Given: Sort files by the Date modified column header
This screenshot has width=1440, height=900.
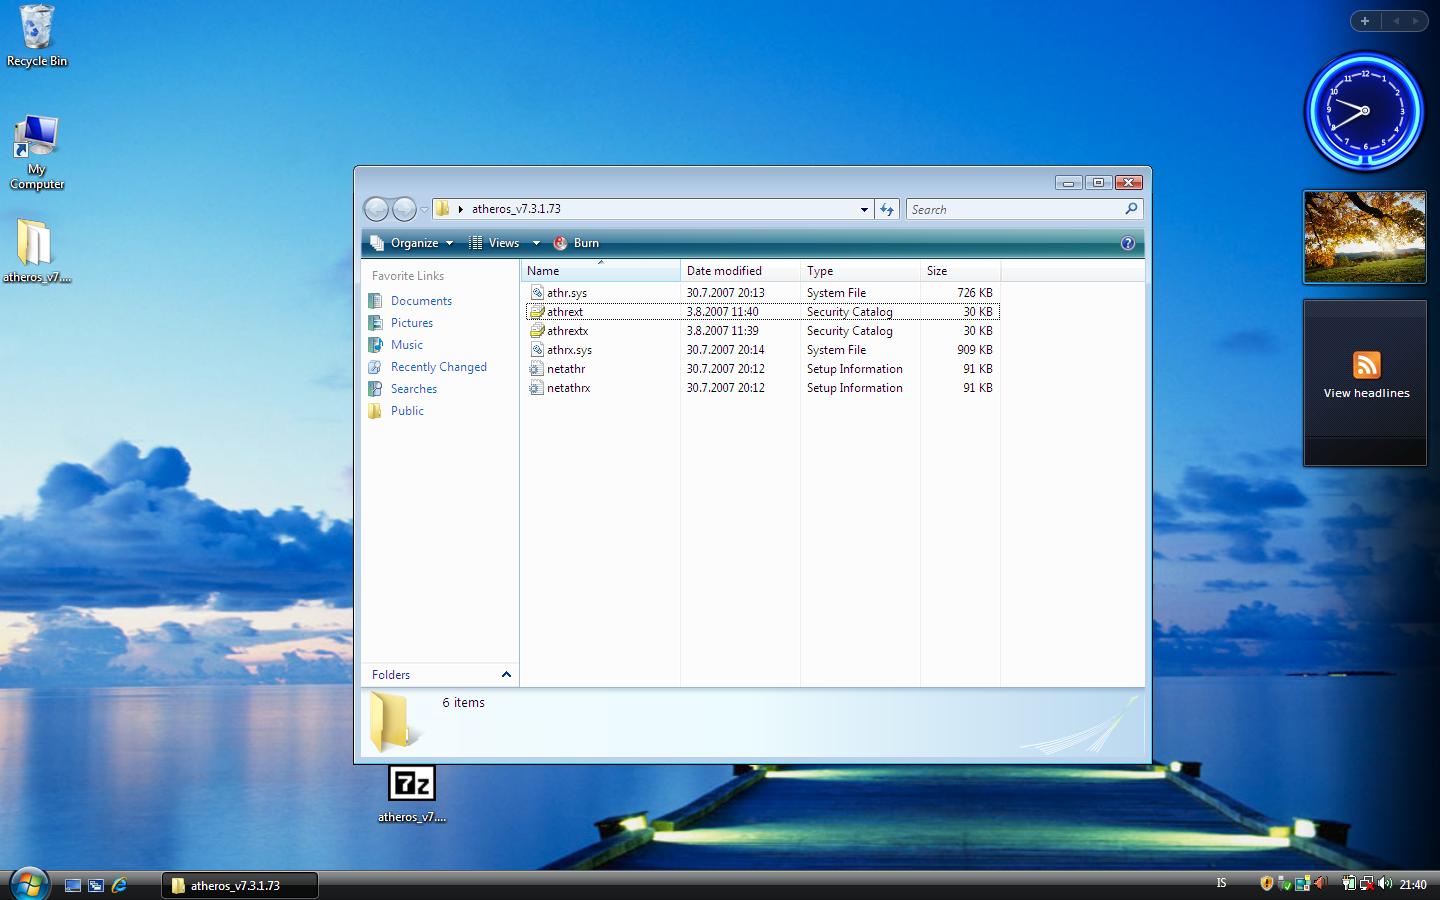Looking at the screenshot, I should tap(740, 271).
